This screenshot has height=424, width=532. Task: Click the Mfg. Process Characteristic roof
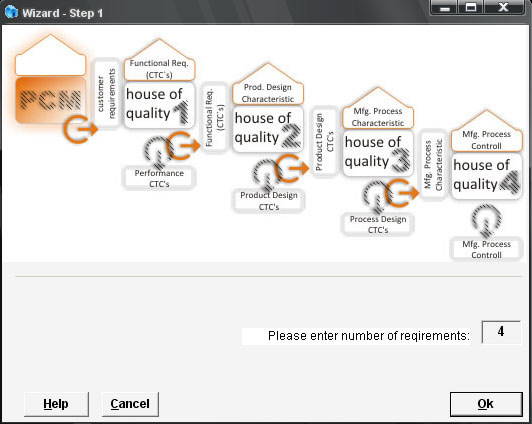pyautogui.click(x=378, y=108)
